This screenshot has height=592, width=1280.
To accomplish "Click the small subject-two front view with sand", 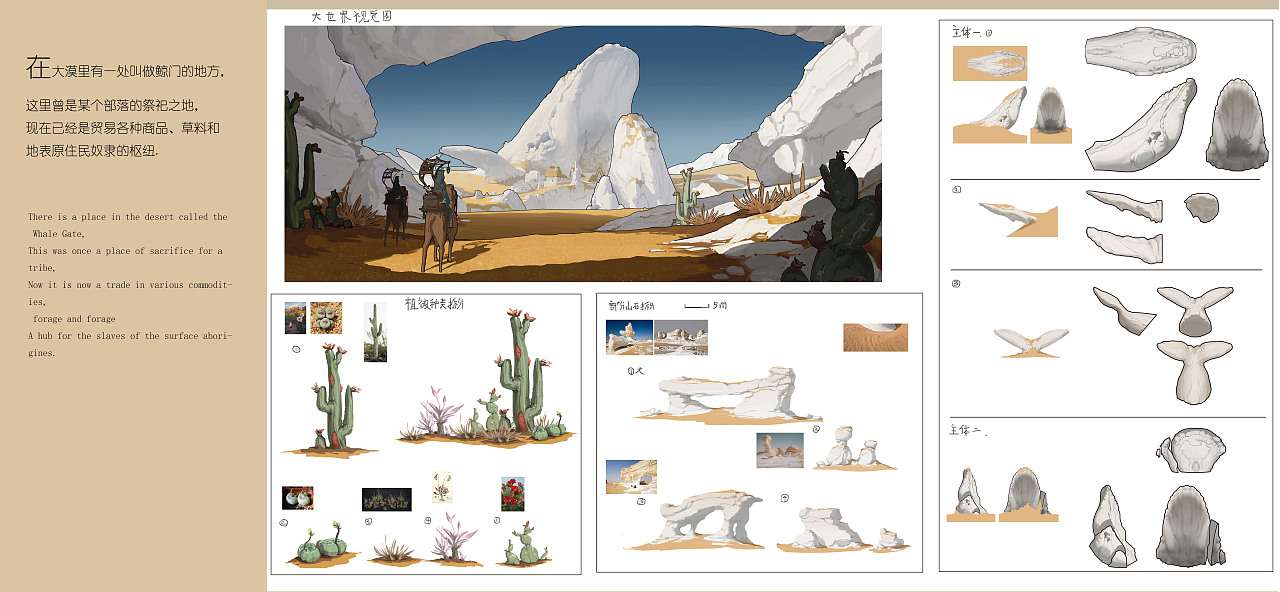I will click(x=1029, y=495).
